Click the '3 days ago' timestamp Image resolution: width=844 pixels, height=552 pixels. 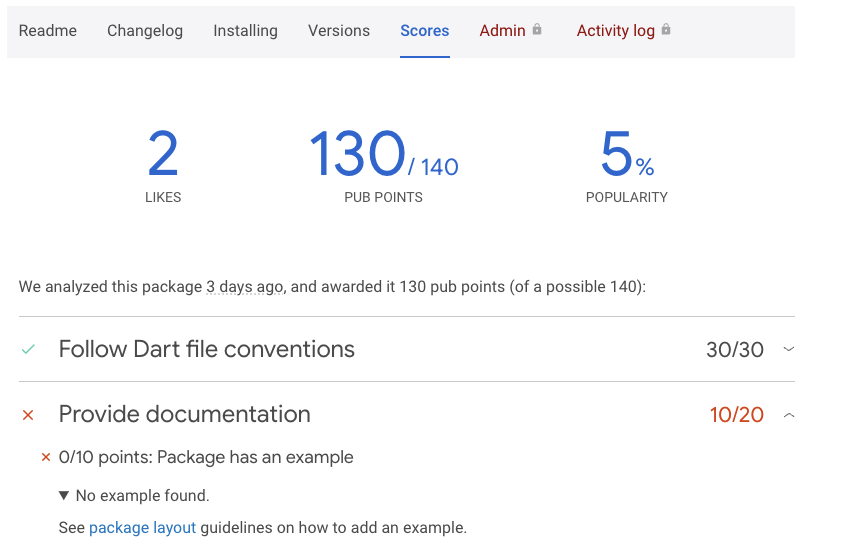coord(244,287)
